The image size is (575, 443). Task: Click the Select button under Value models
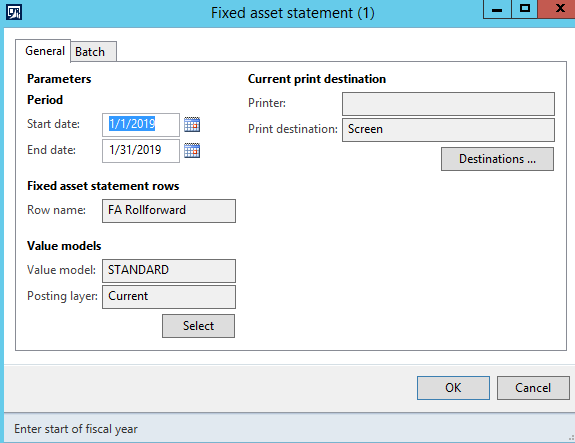tap(198, 326)
